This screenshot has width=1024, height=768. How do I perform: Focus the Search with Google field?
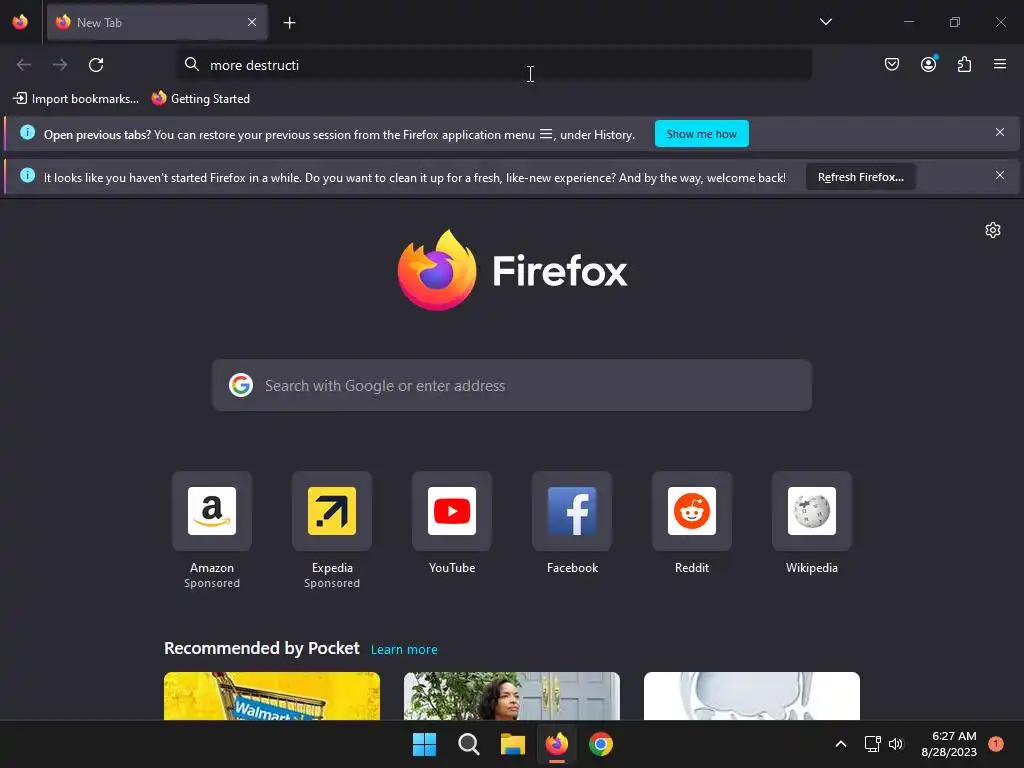click(x=512, y=385)
